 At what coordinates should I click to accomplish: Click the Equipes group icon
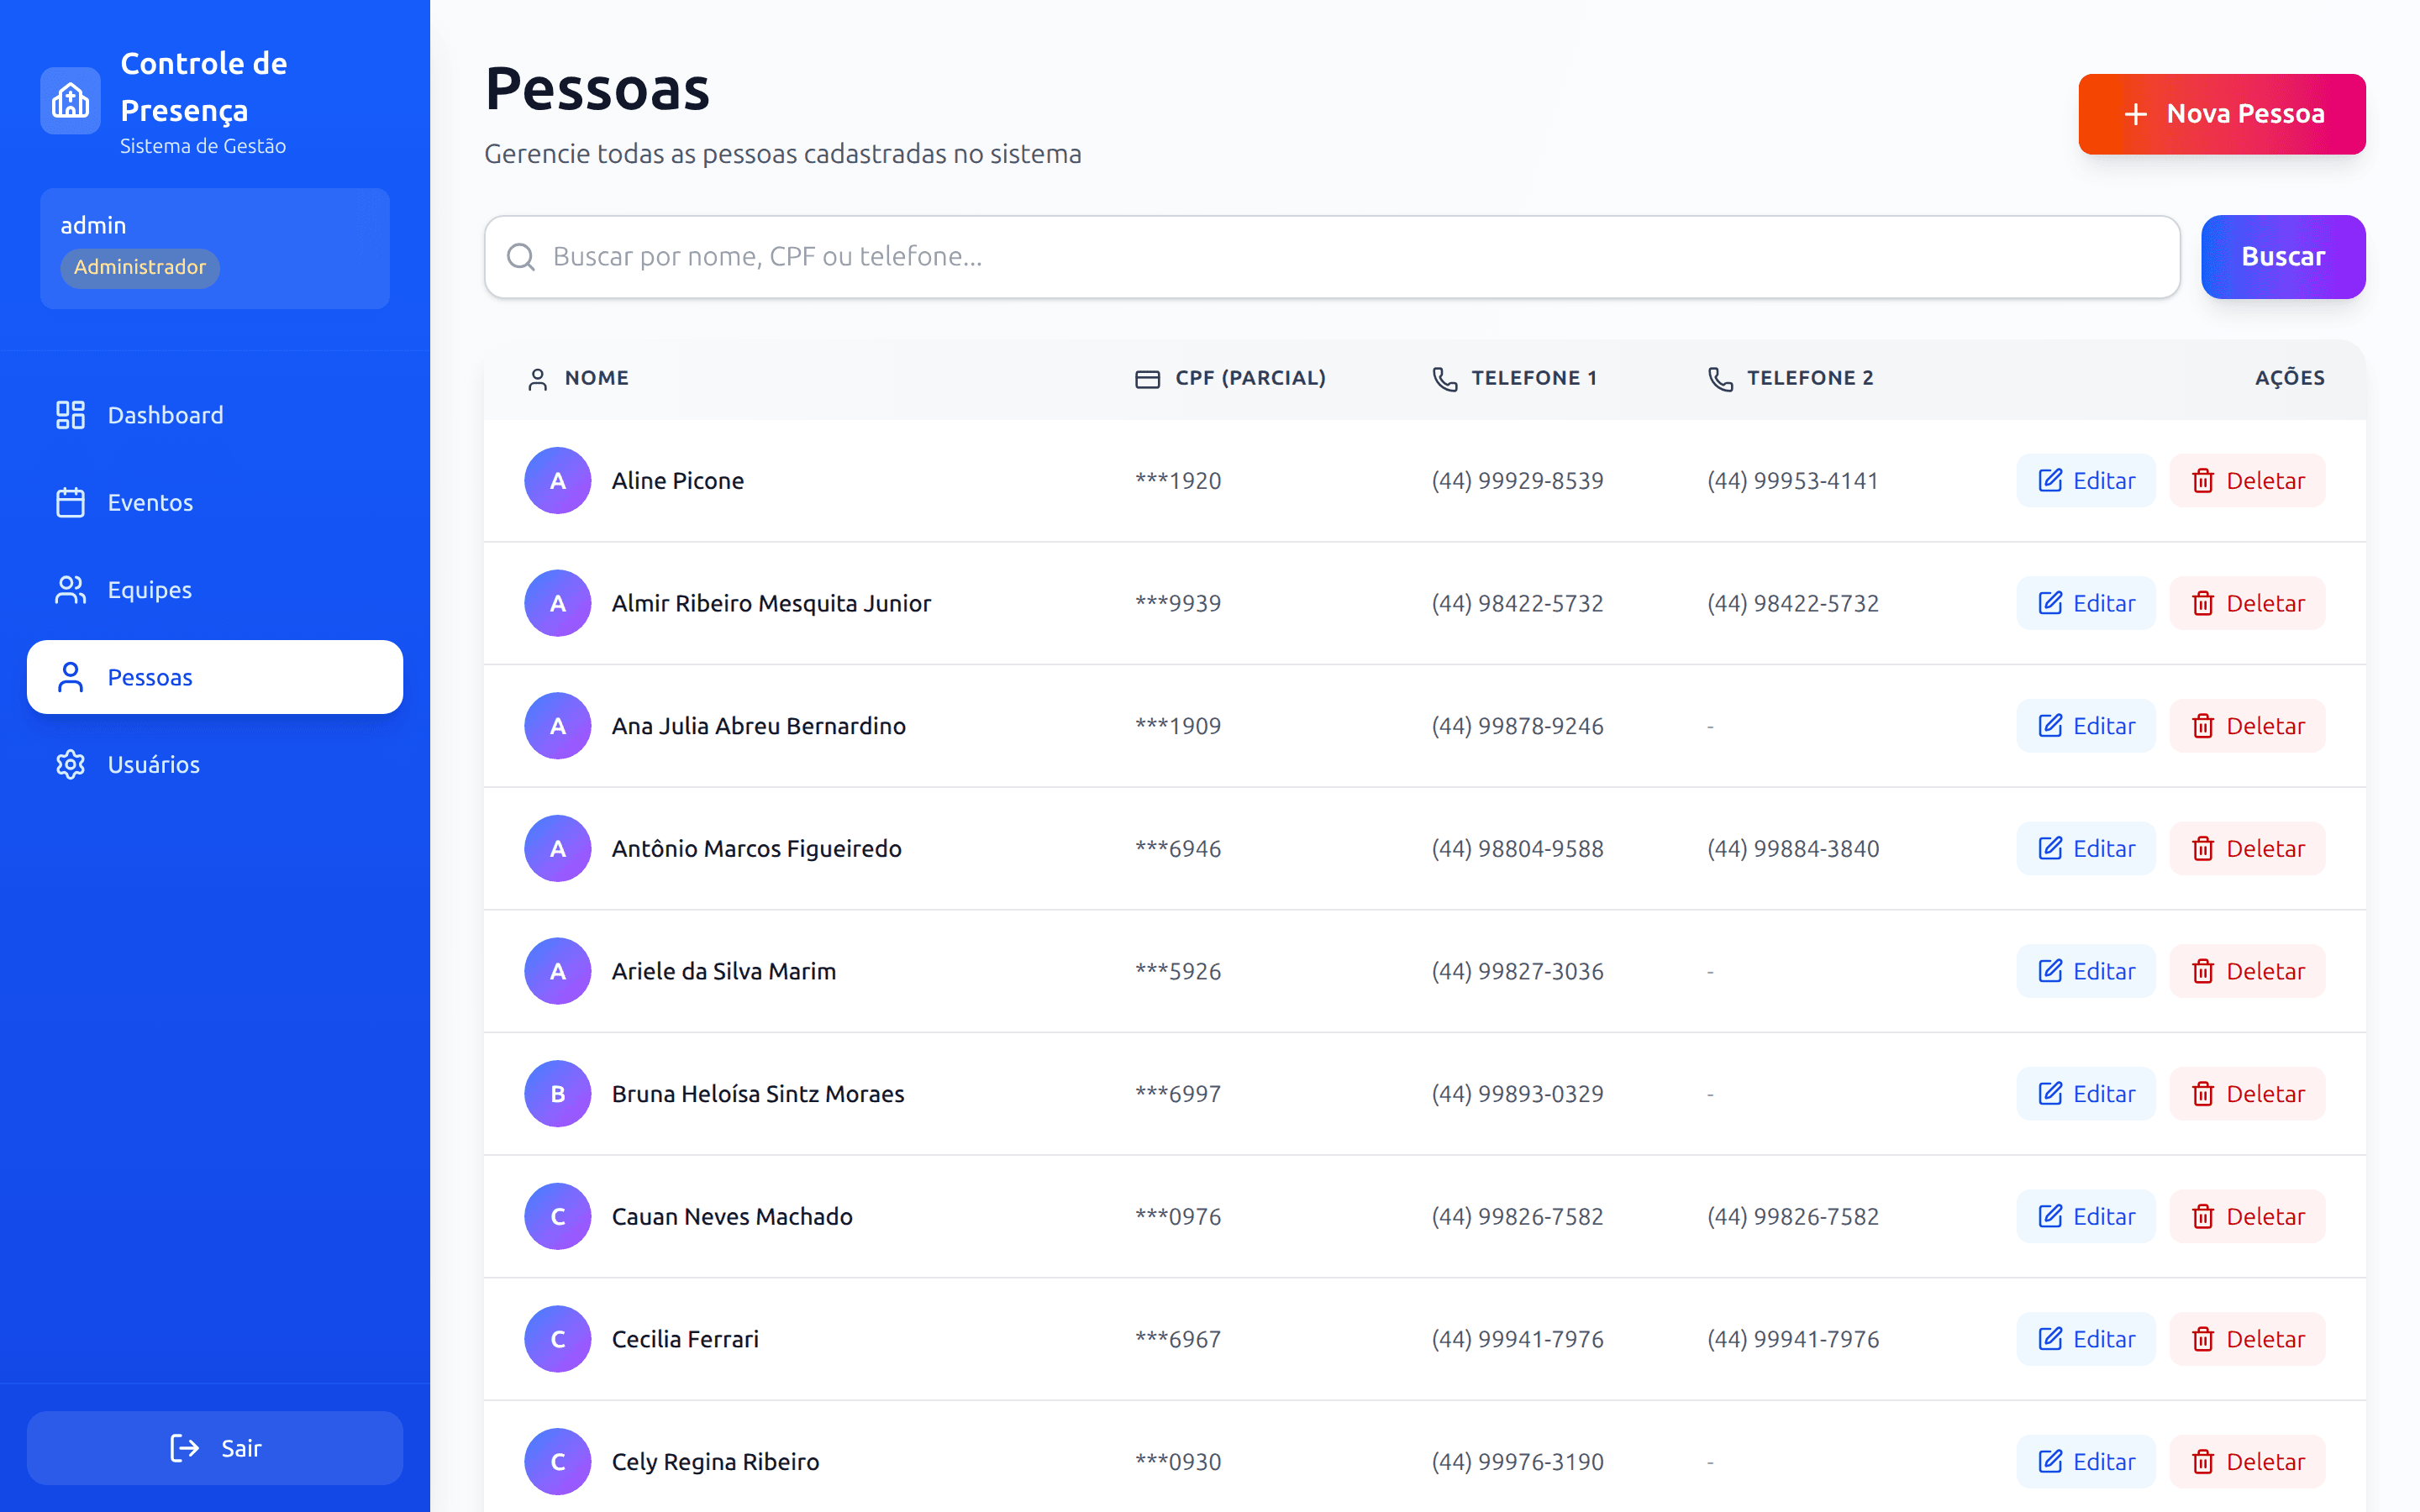[70, 590]
